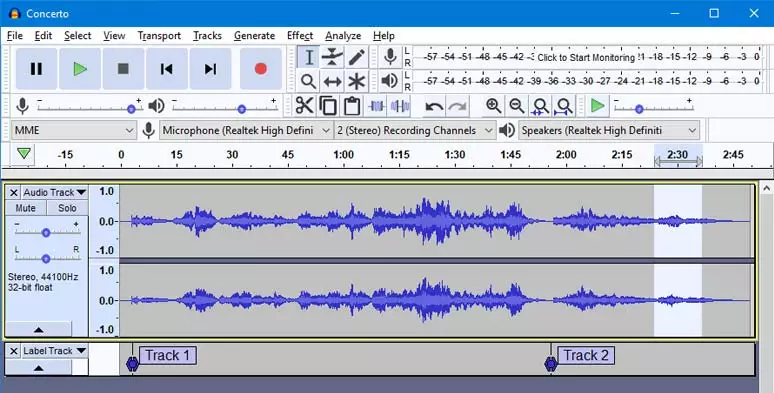Start playback with the green Play button
Viewport: 774px width, 393px height.
(x=80, y=69)
